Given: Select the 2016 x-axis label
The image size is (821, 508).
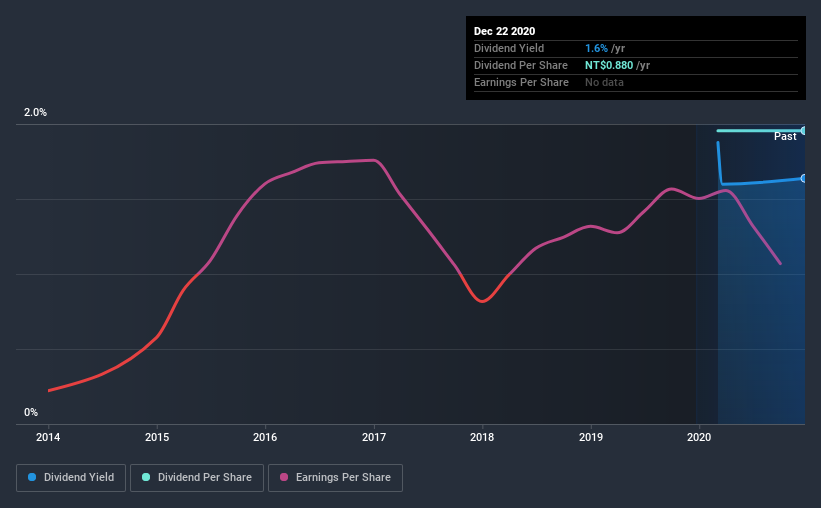Looking at the screenshot, I should [265, 437].
